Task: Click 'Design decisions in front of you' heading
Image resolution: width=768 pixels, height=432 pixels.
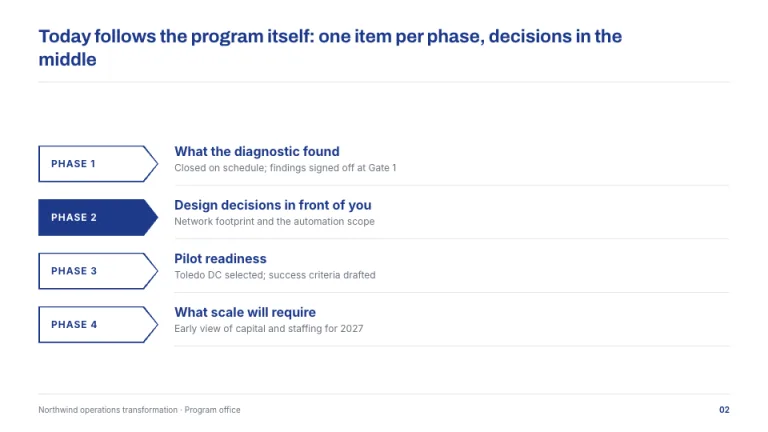Action: [273, 205]
